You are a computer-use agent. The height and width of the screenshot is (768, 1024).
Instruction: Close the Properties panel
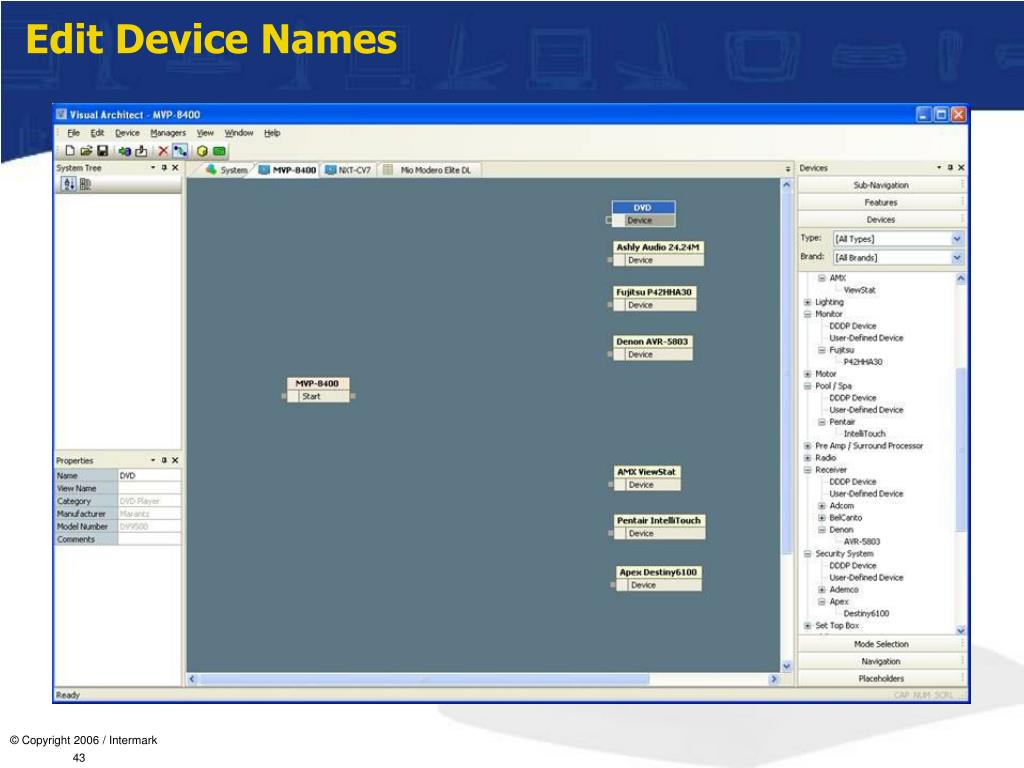[175, 460]
